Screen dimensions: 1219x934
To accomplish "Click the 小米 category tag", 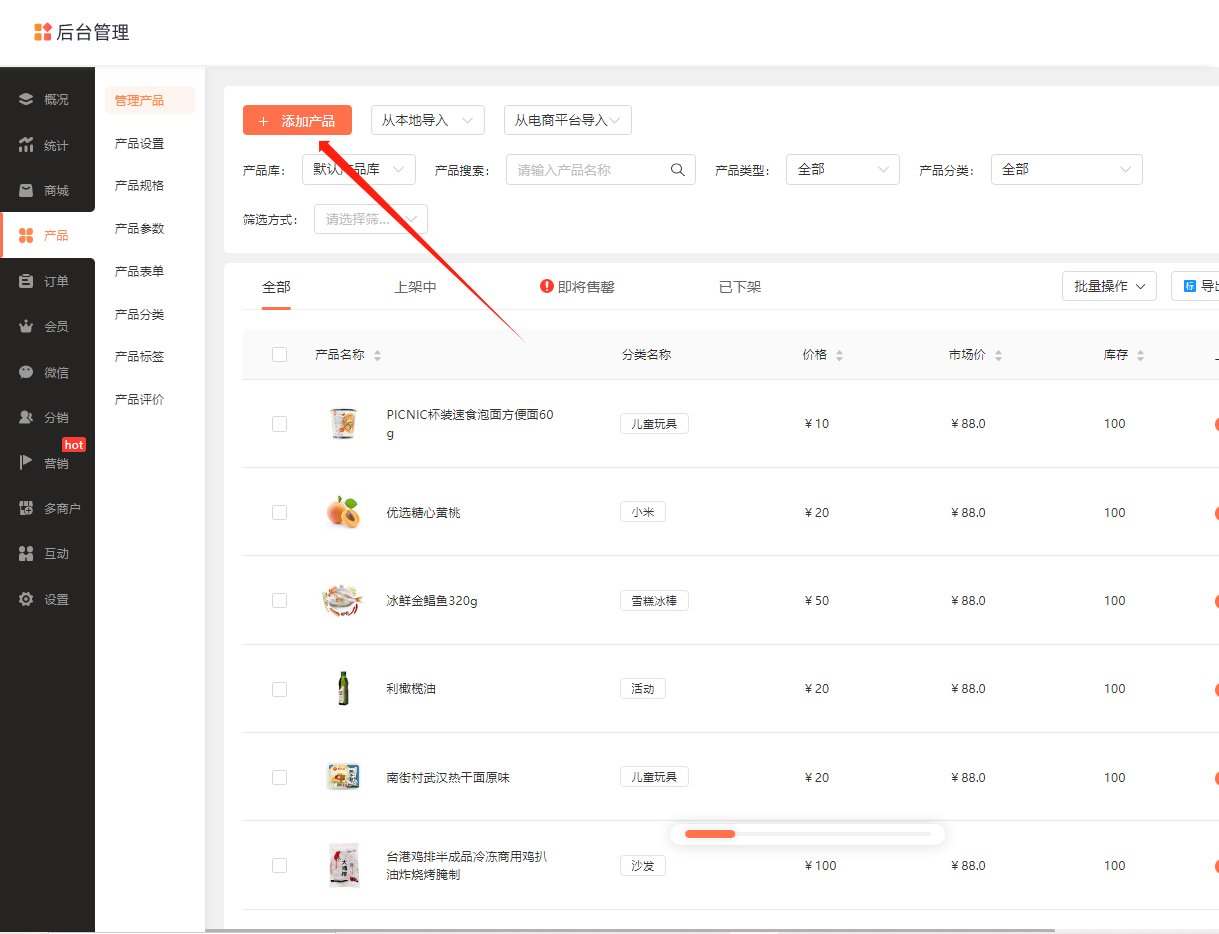I will coord(643,512).
